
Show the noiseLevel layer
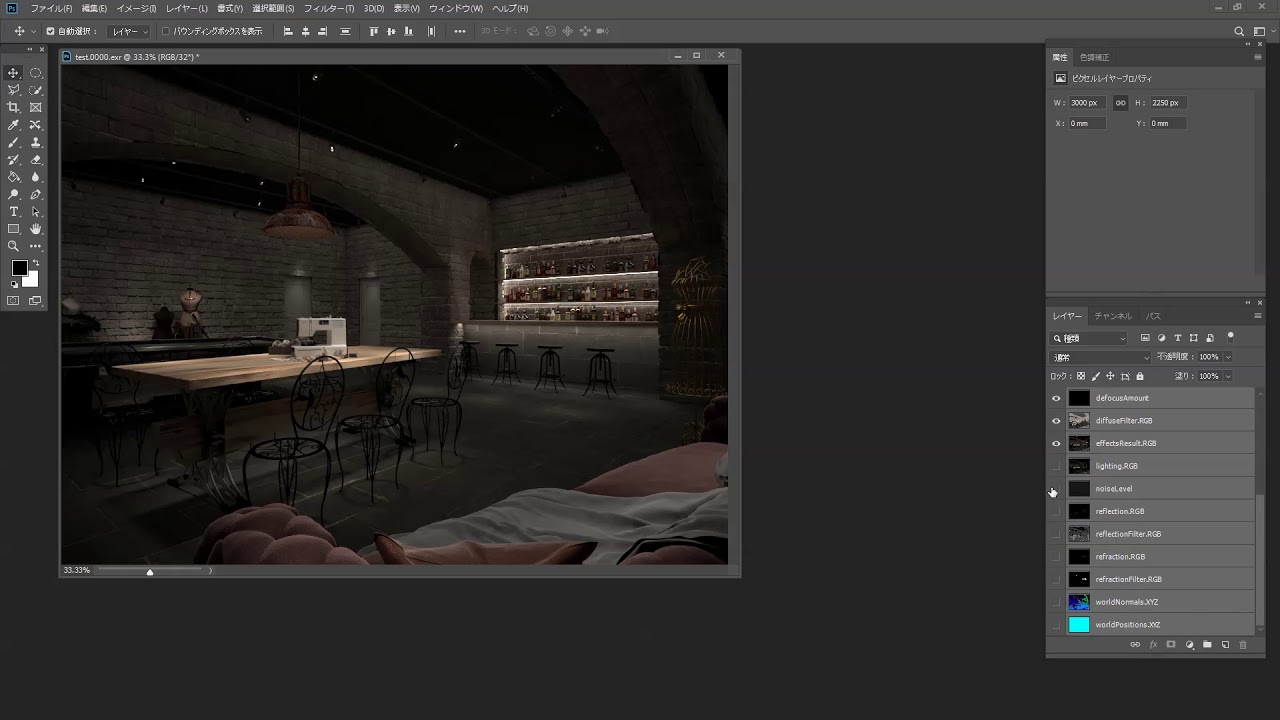(x=1056, y=489)
